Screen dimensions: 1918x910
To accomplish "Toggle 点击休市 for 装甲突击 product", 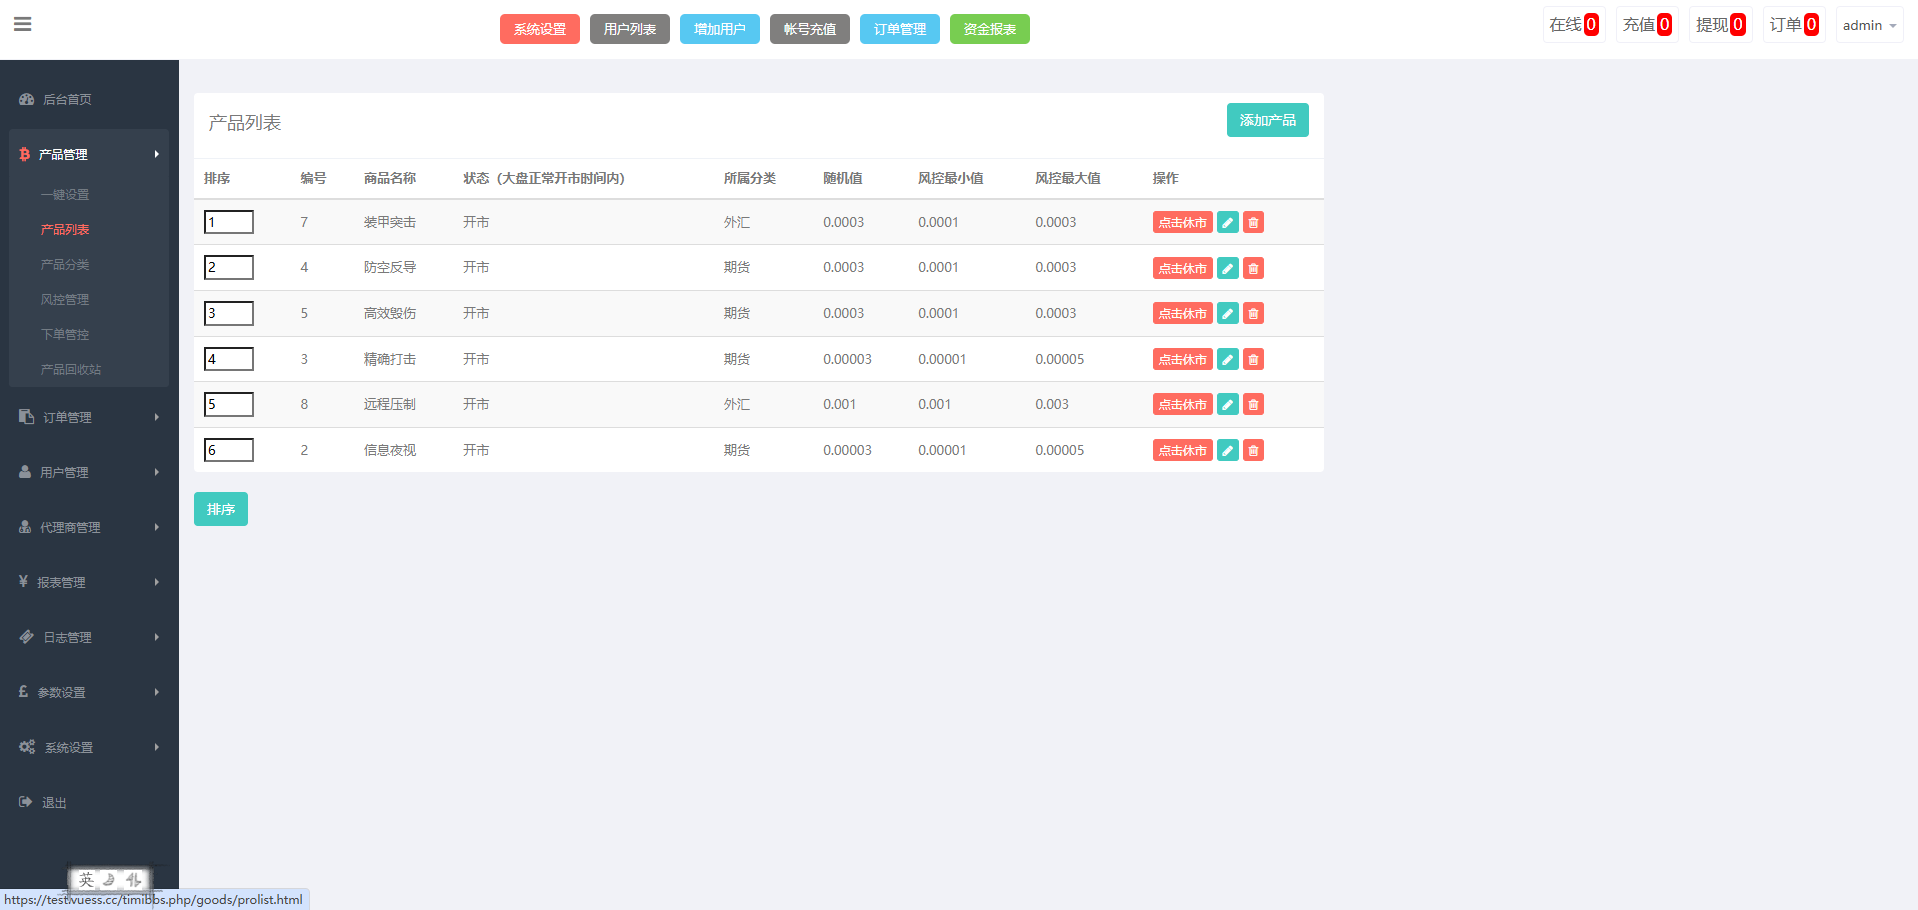I will (1182, 223).
